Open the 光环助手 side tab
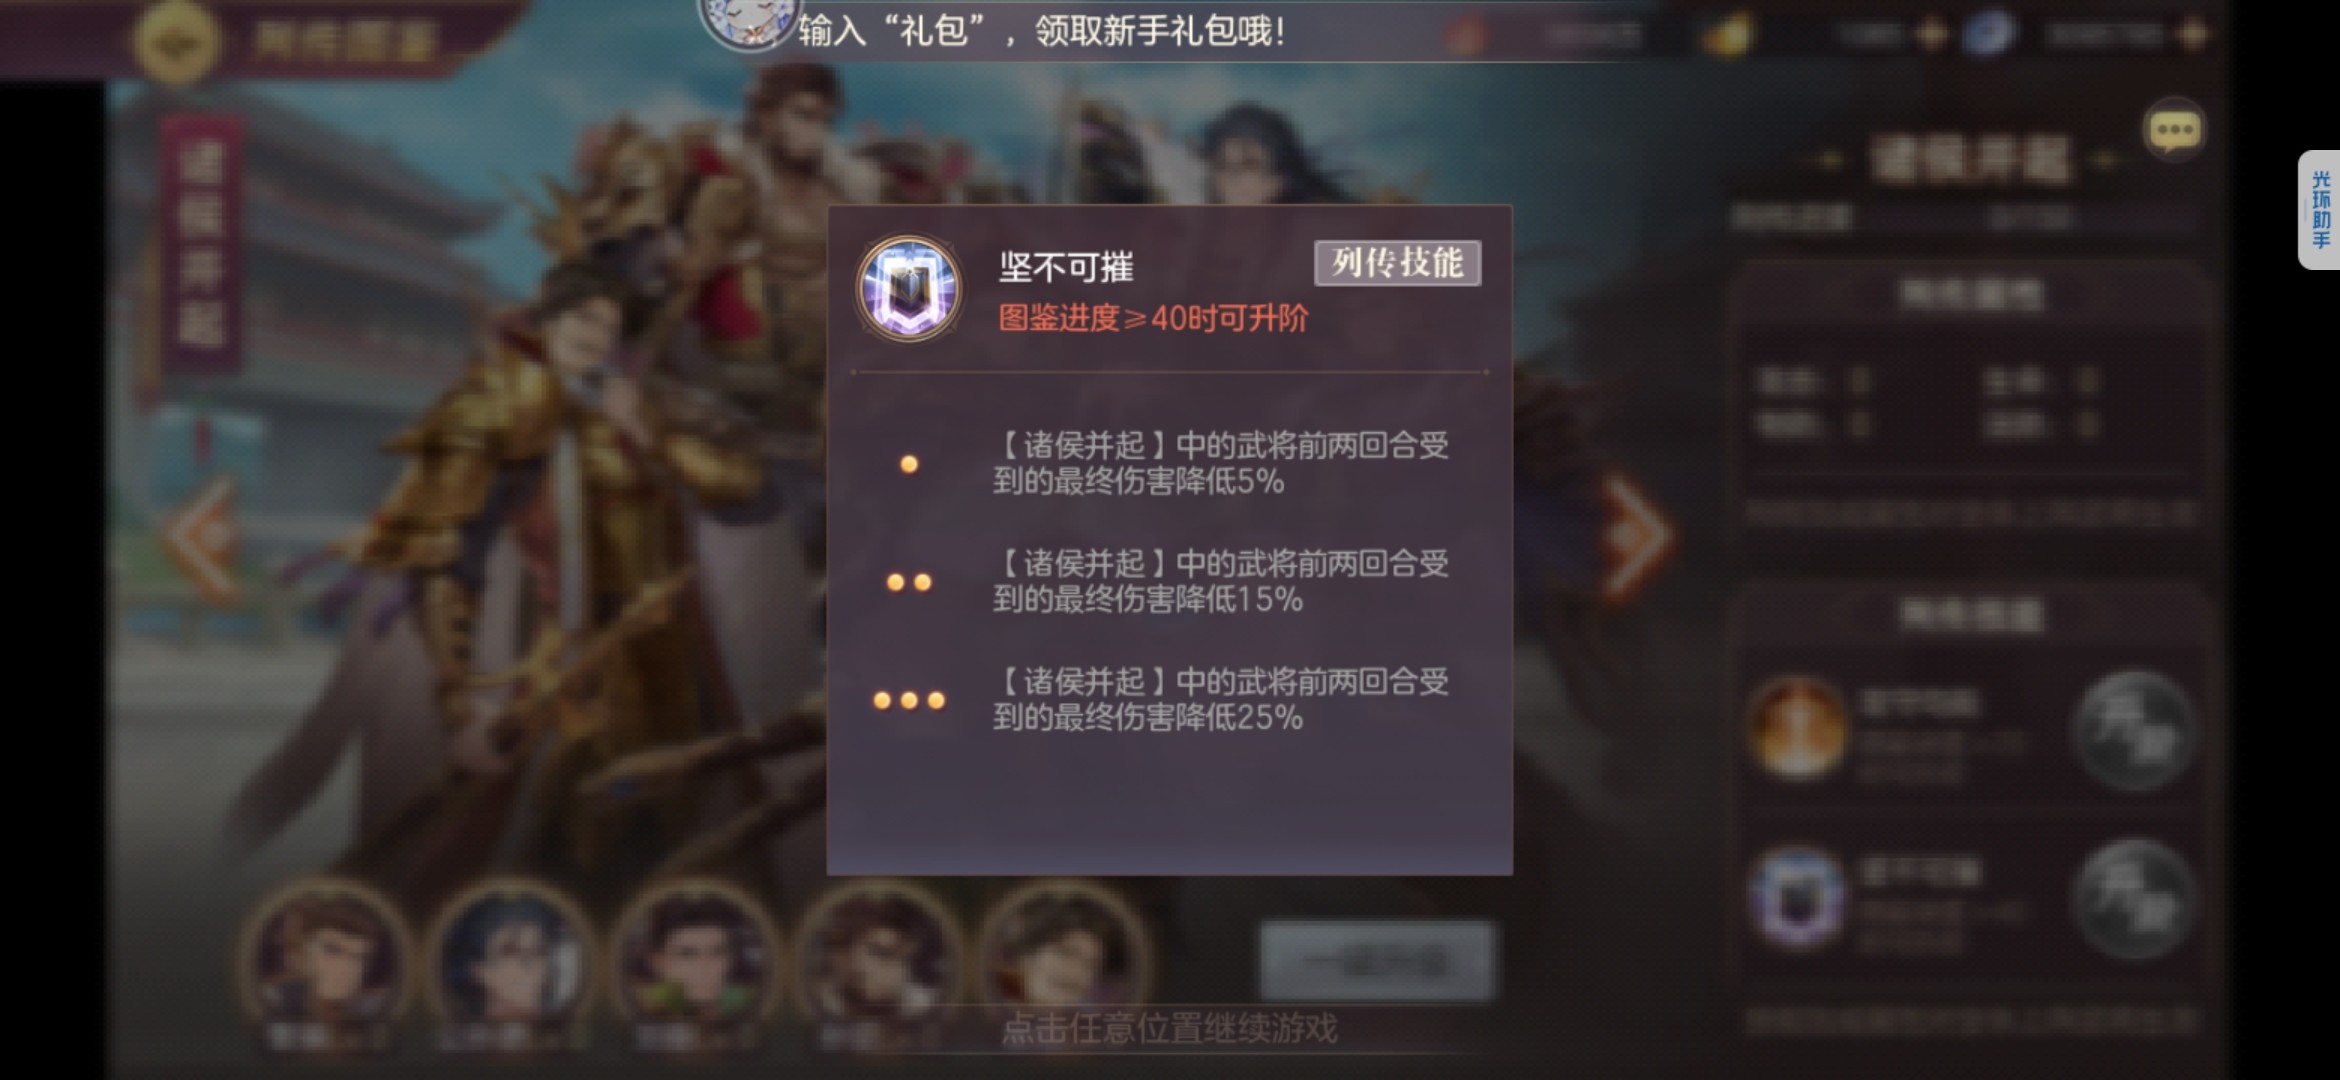Viewport: 2340px width, 1080px height. [2319, 210]
